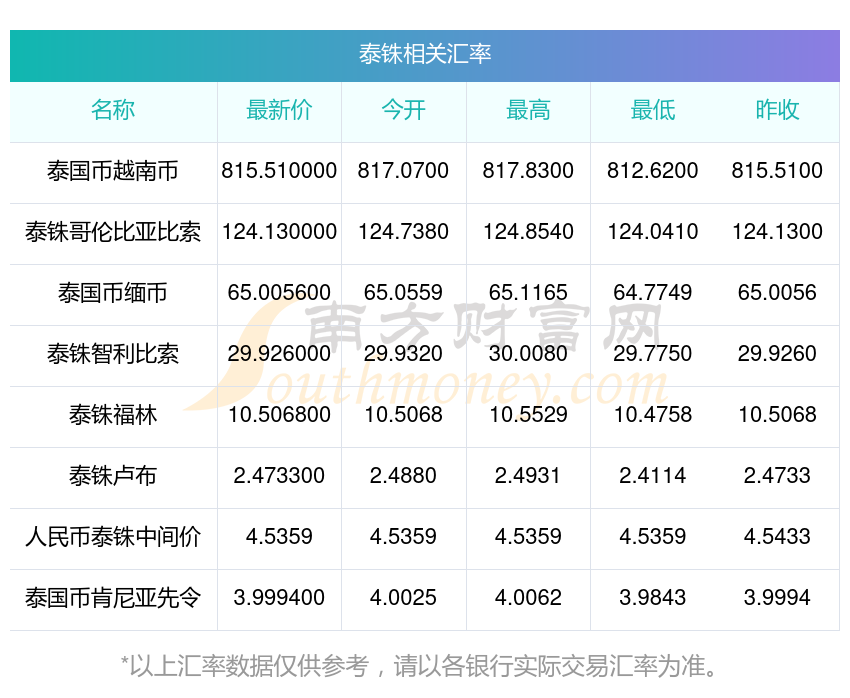Click the 泰铢相关汇率 table title banner

coord(424,56)
